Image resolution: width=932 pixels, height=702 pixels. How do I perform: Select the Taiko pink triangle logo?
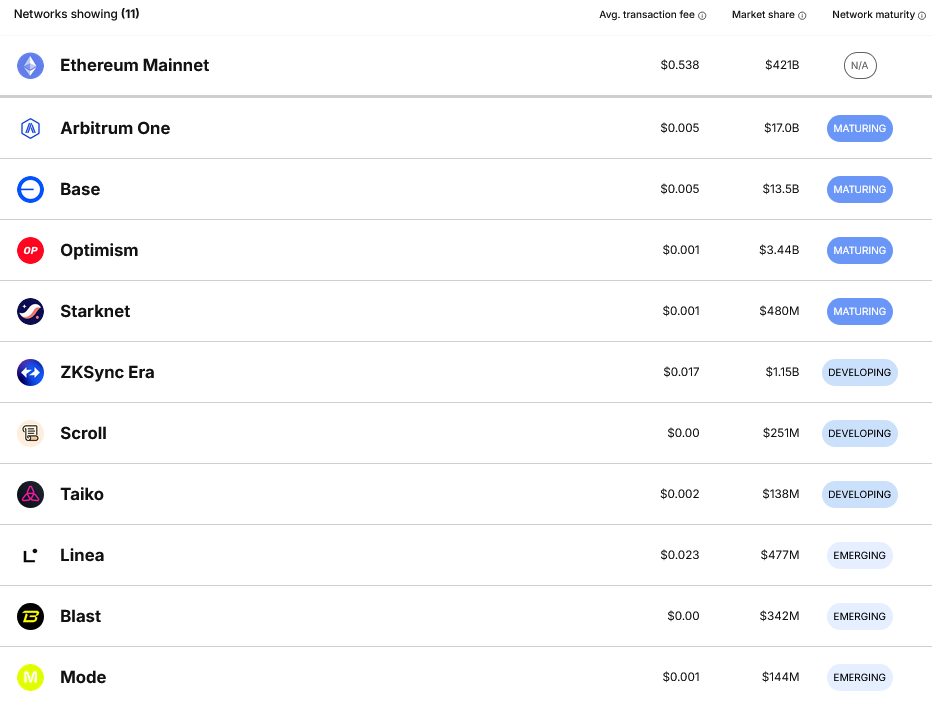[x=30, y=495]
